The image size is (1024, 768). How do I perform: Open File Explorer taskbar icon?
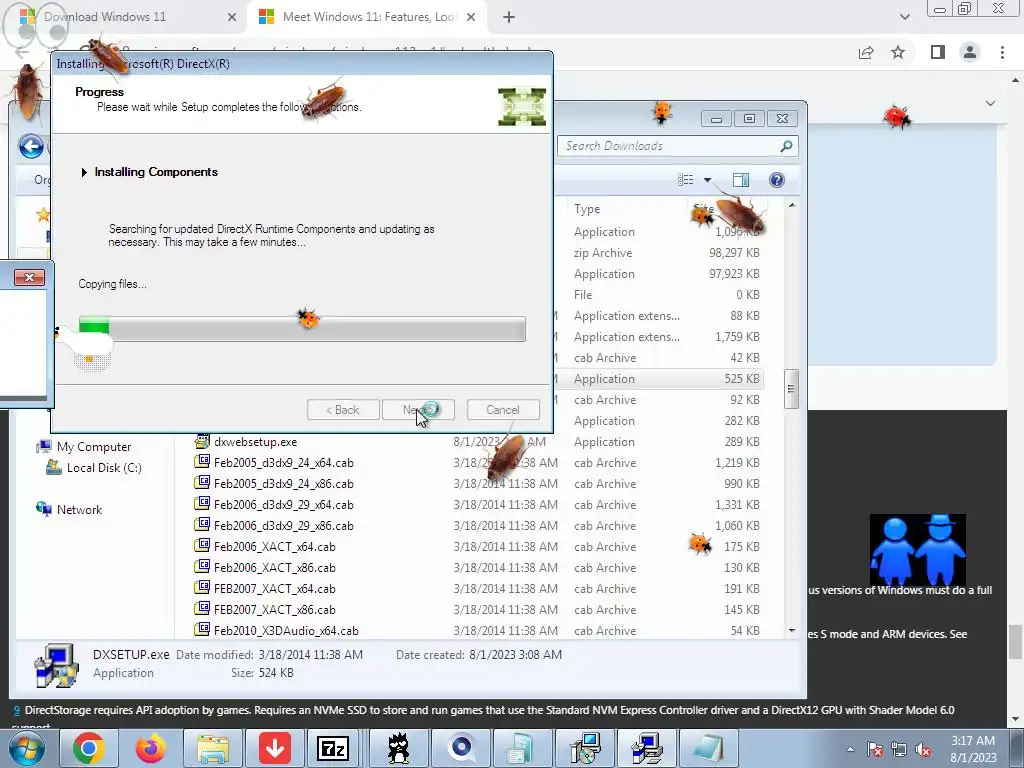213,748
